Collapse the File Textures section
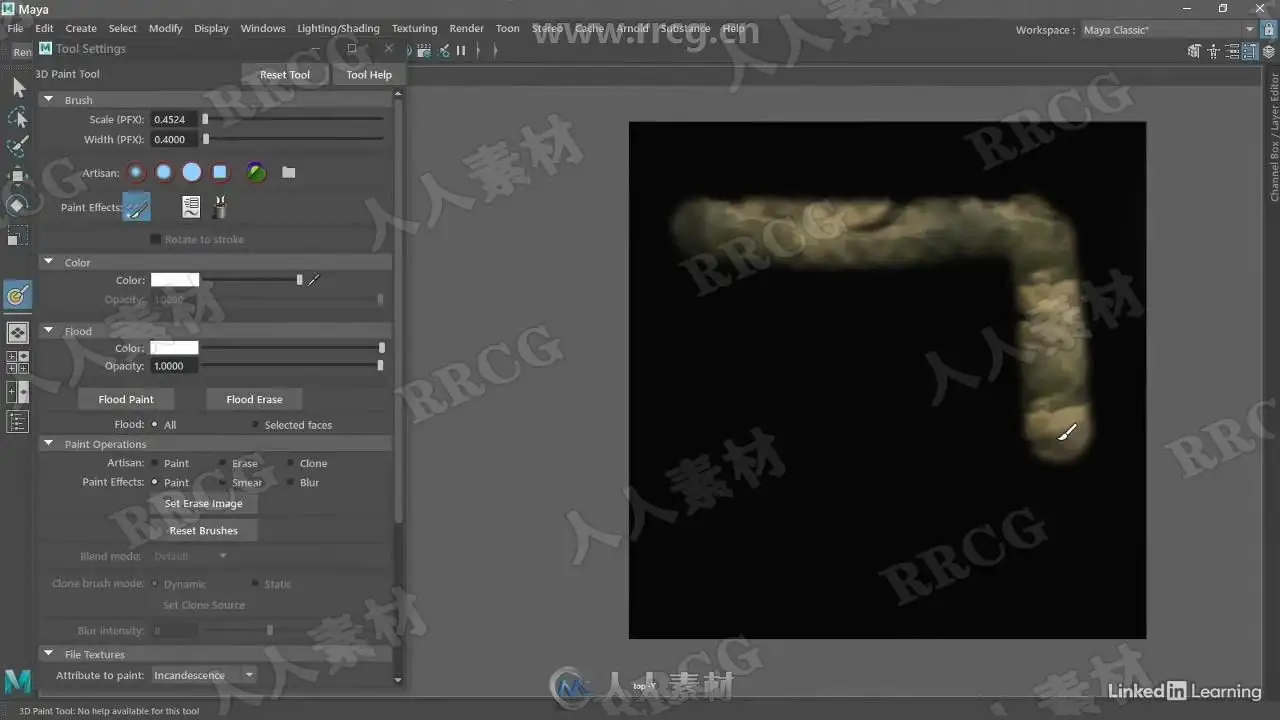1280x720 pixels. coord(48,654)
